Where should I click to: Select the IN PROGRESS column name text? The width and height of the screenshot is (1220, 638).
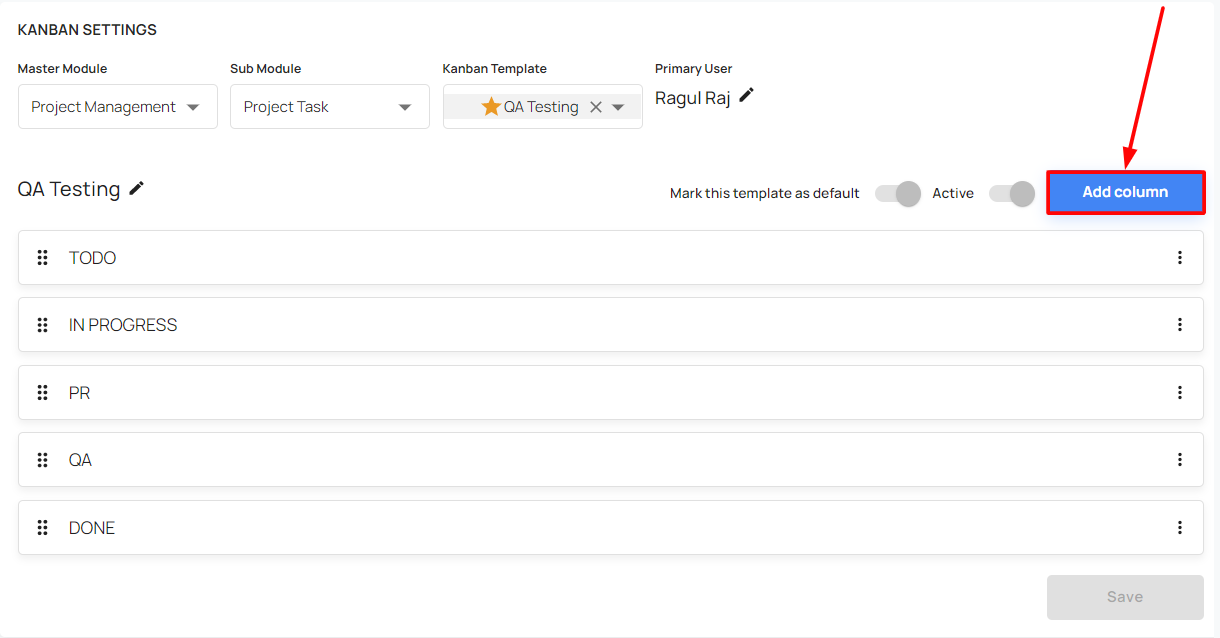pos(123,325)
